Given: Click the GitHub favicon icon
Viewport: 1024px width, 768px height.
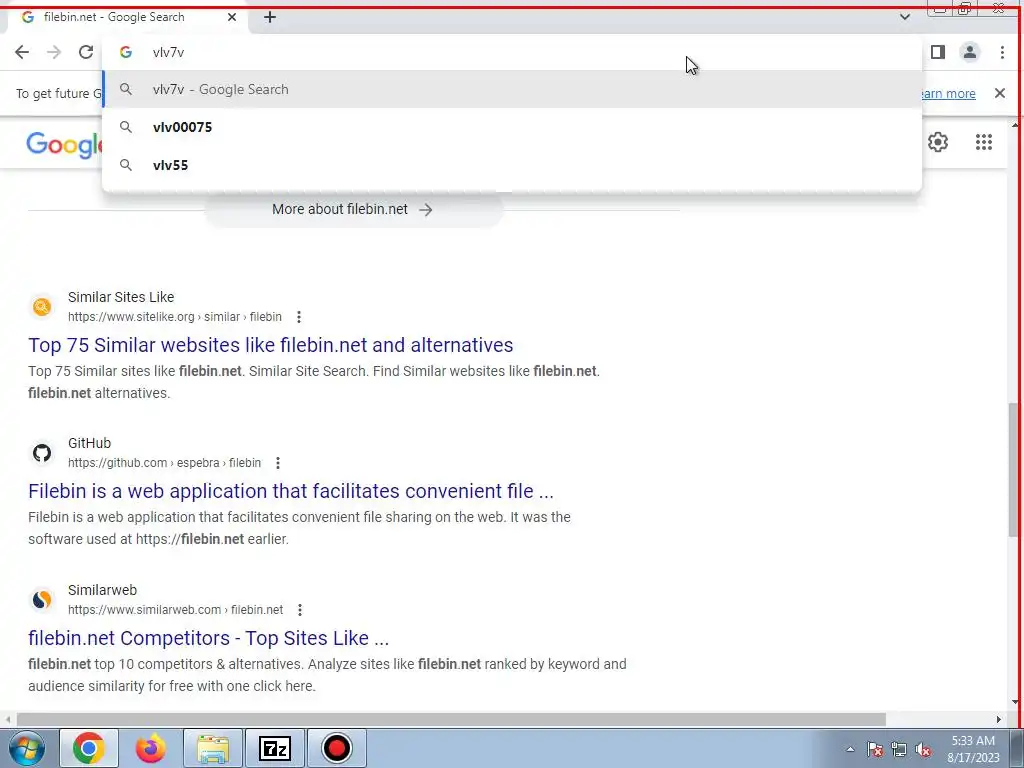Looking at the screenshot, I should coord(42,453).
